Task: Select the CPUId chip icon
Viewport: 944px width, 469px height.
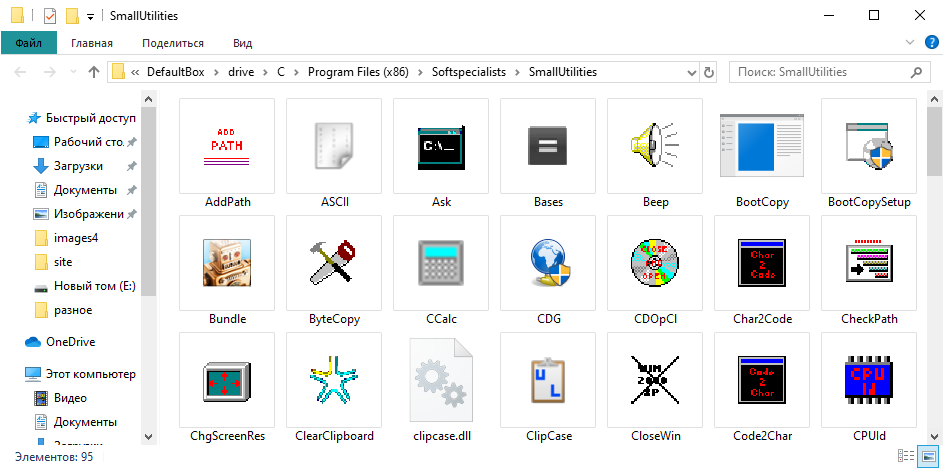Action: (869, 379)
